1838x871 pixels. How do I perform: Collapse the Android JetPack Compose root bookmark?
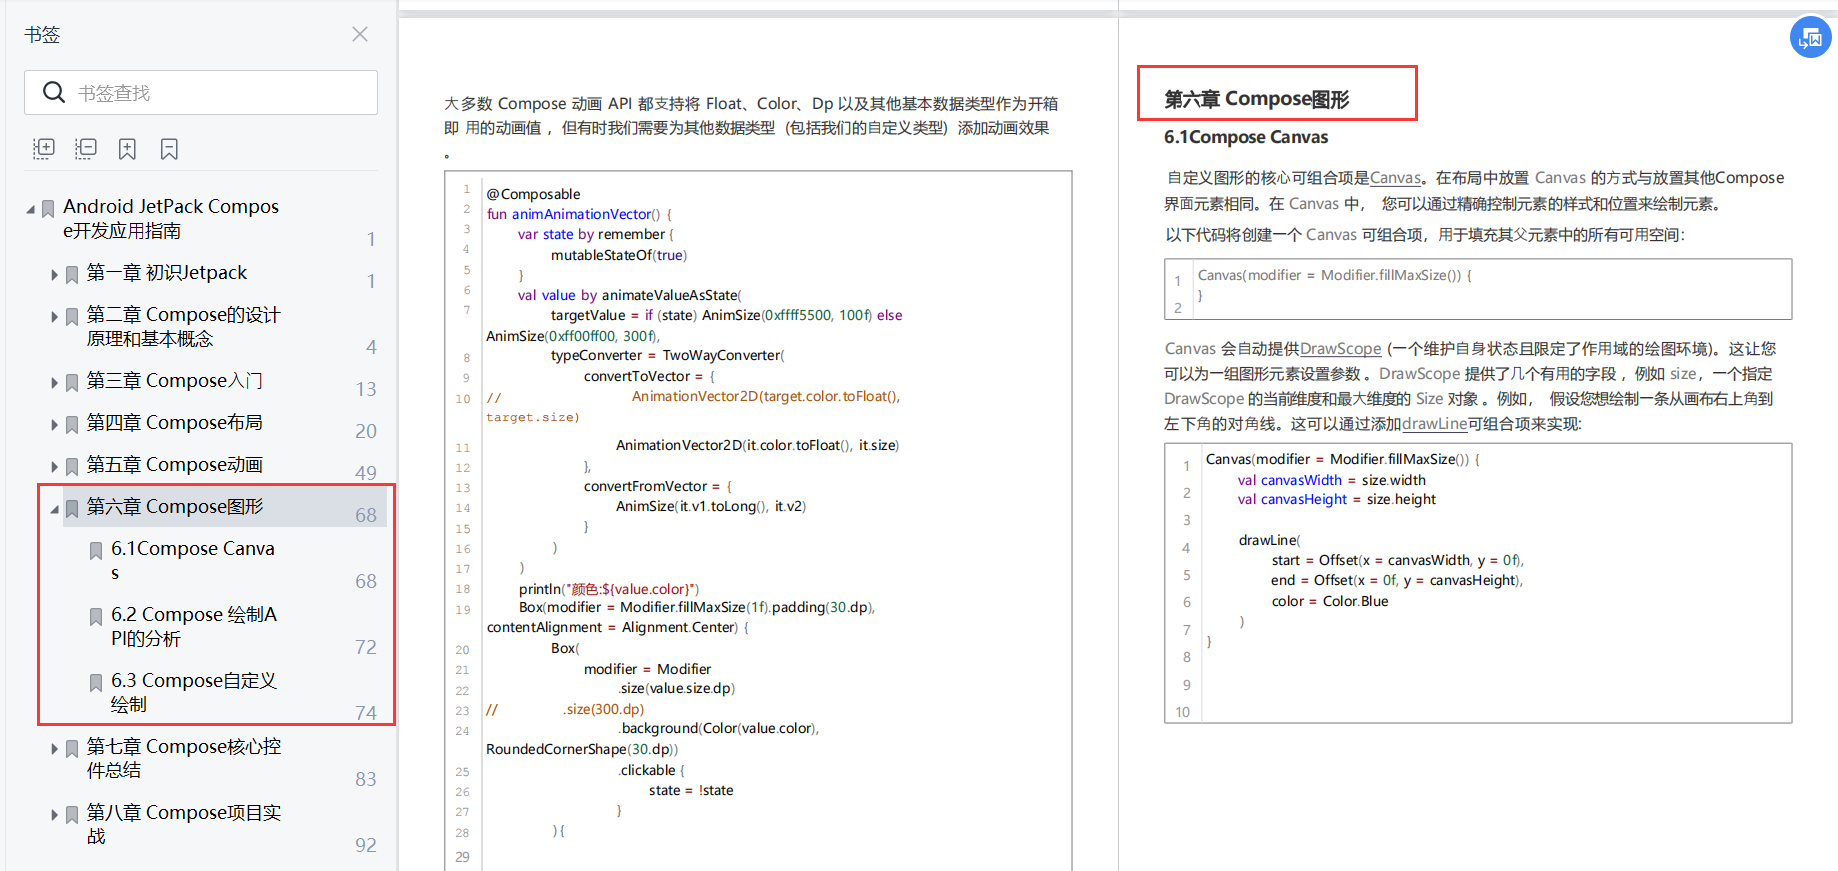(x=30, y=209)
